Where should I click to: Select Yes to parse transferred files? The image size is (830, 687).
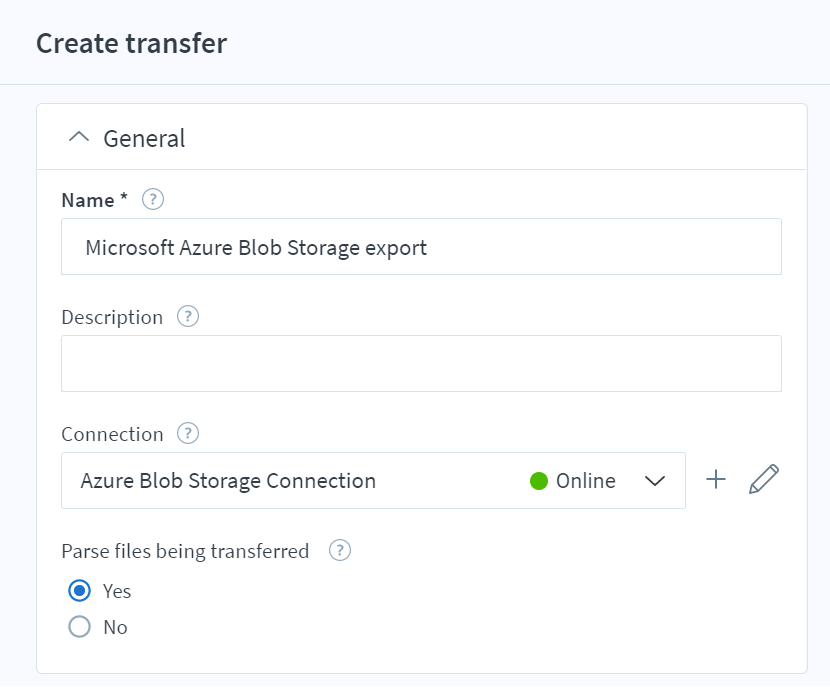tap(80, 591)
